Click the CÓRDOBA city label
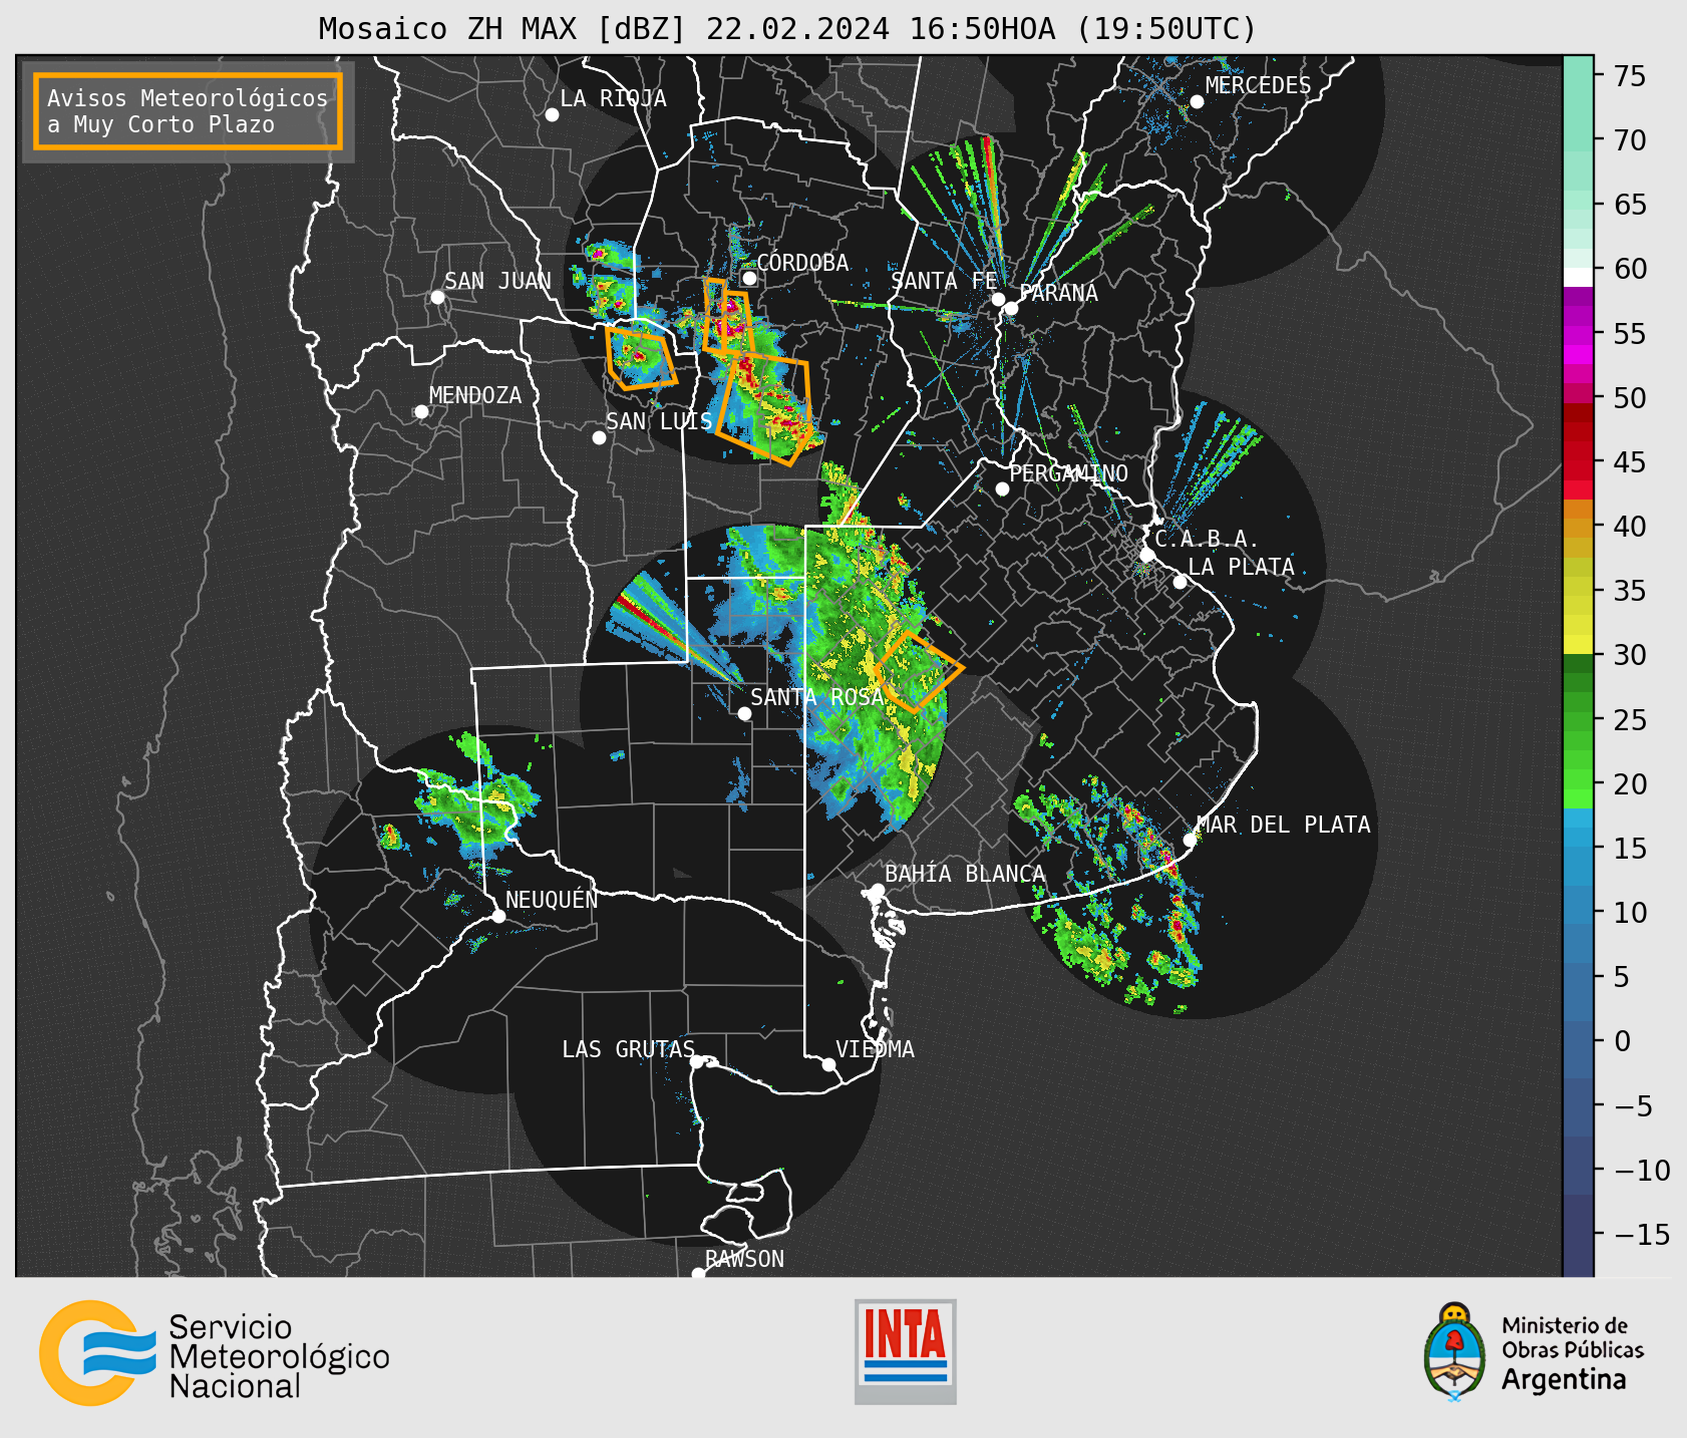Image resolution: width=1687 pixels, height=1438 pixels. (803, 263)
